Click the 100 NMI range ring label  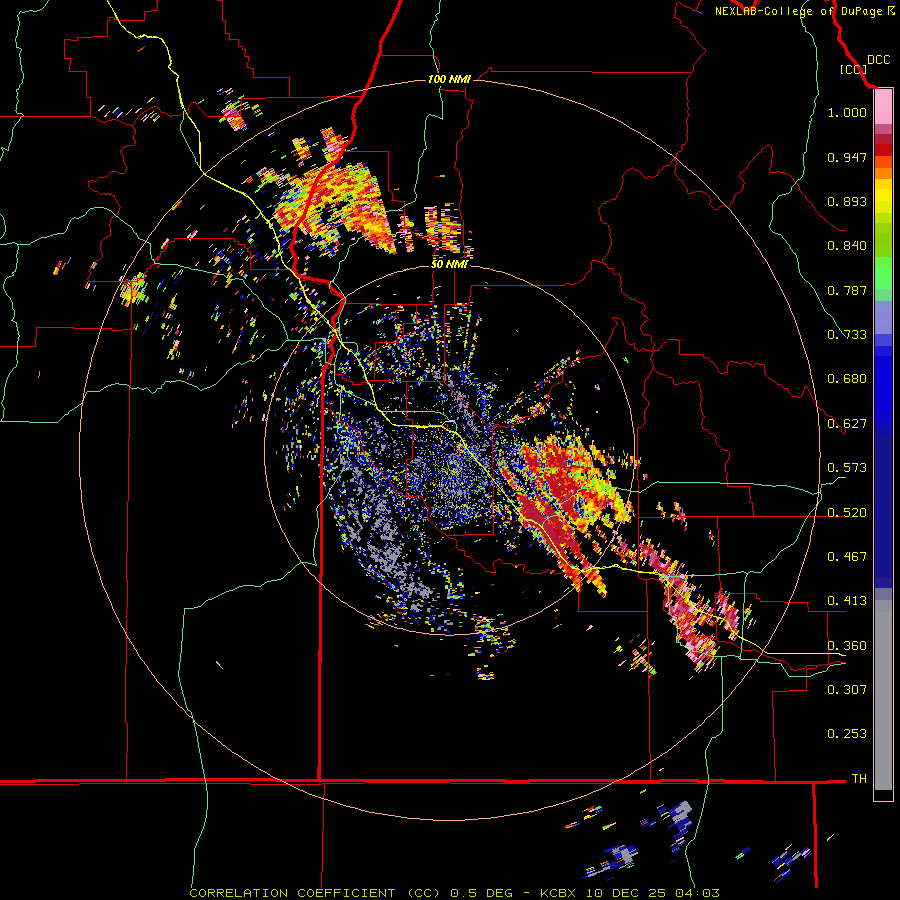coord(449,79)
